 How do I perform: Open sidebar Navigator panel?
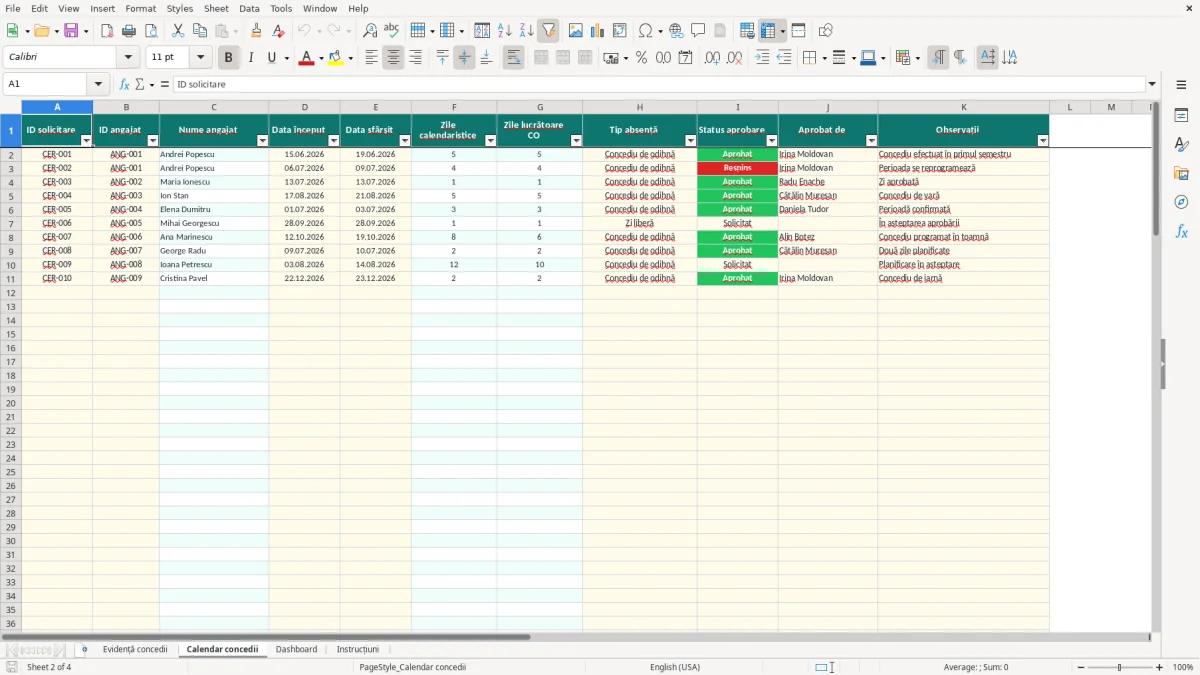click(x=1181, y=203)
